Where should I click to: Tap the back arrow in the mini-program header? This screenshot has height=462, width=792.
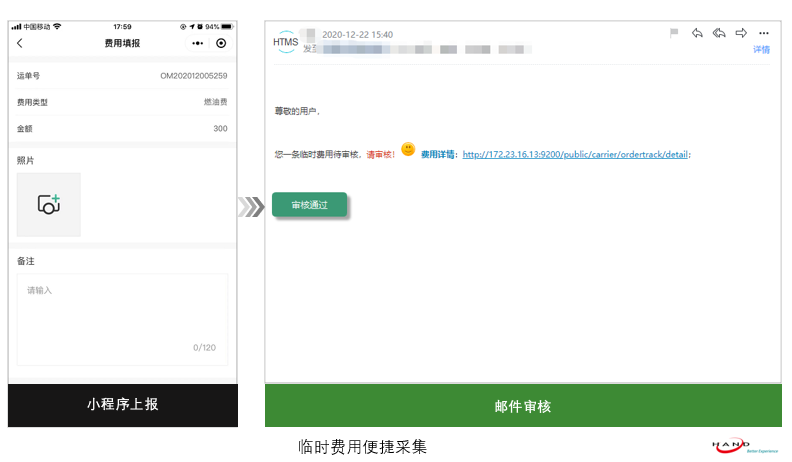click(19, 43)
